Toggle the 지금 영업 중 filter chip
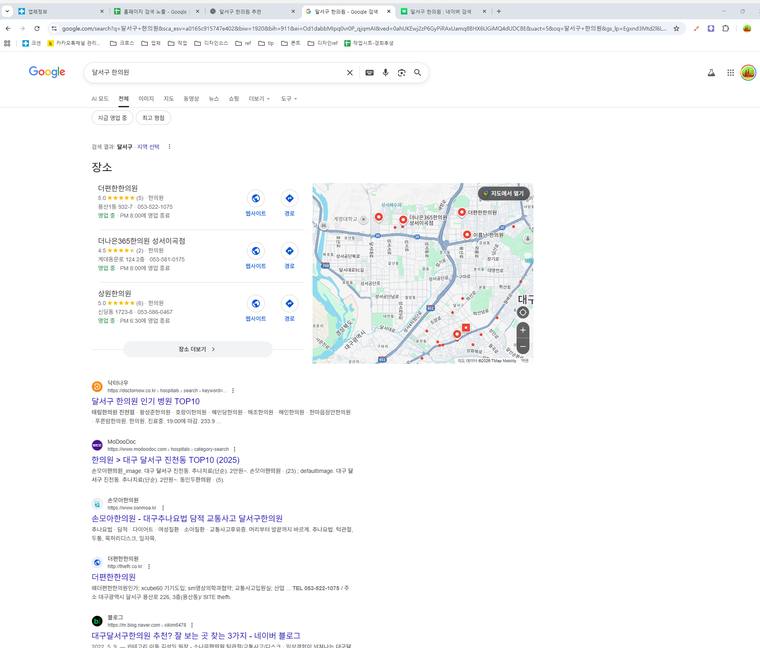This screenshot has height=648, width=760. [x=112, y=118]
